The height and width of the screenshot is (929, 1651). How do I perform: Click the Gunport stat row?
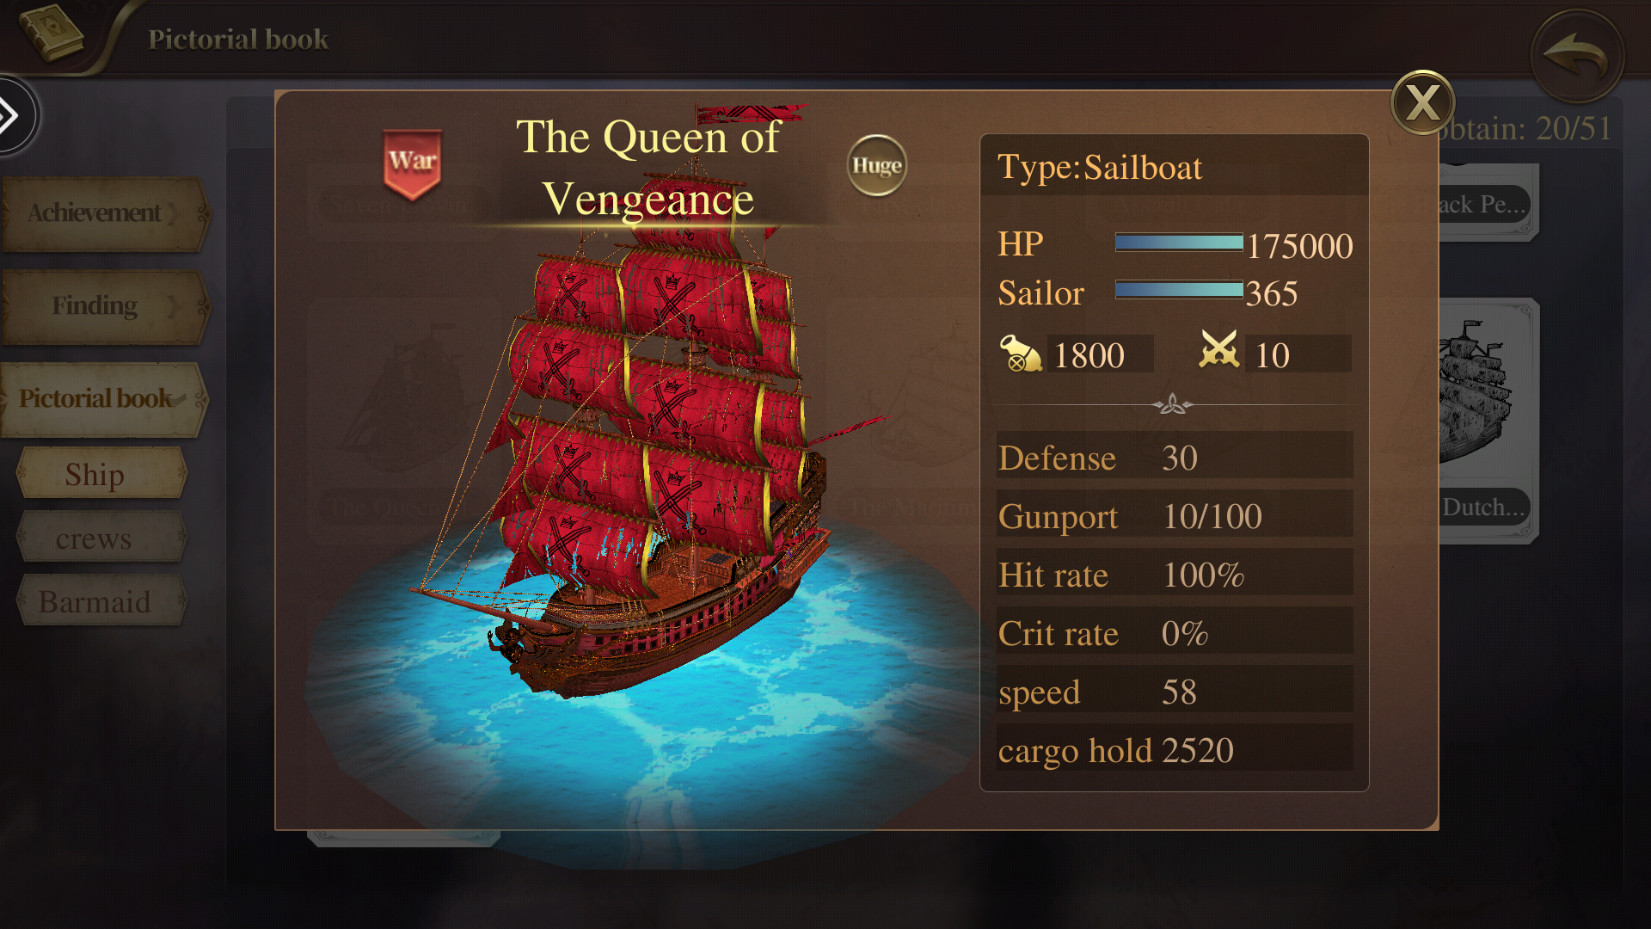click(x=1174, y=516)
